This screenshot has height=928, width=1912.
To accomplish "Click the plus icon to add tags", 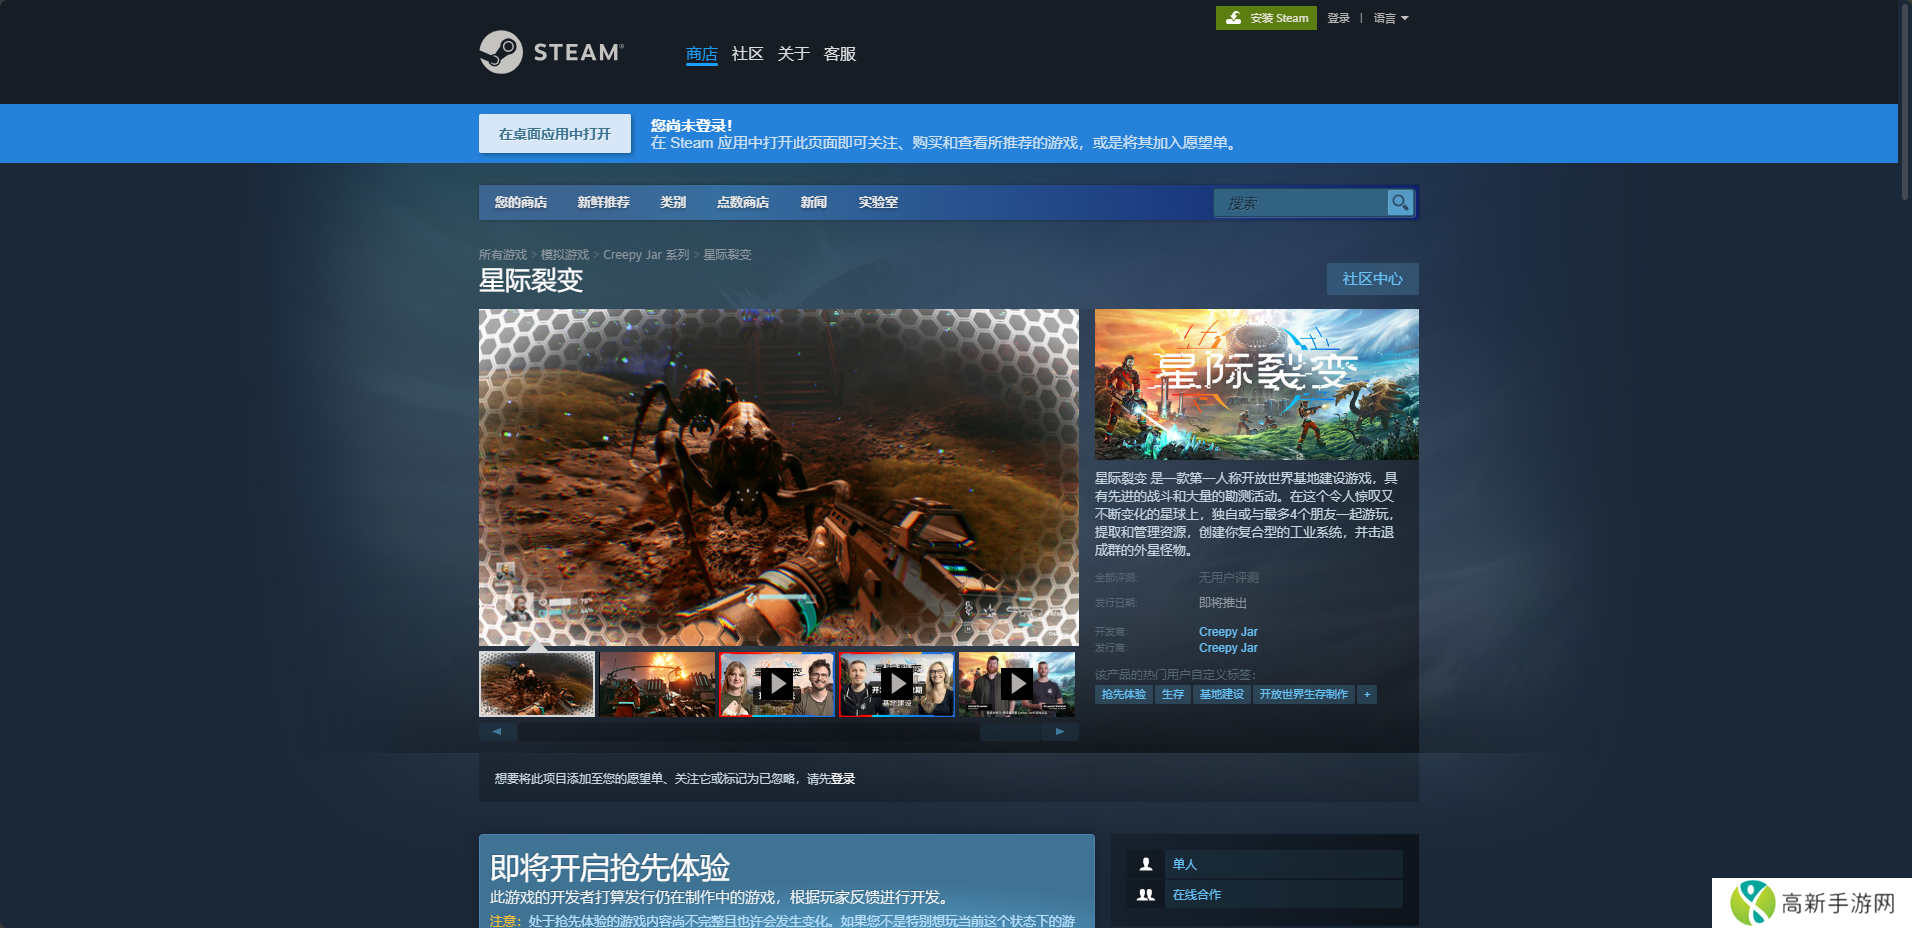I will 1367,695.
